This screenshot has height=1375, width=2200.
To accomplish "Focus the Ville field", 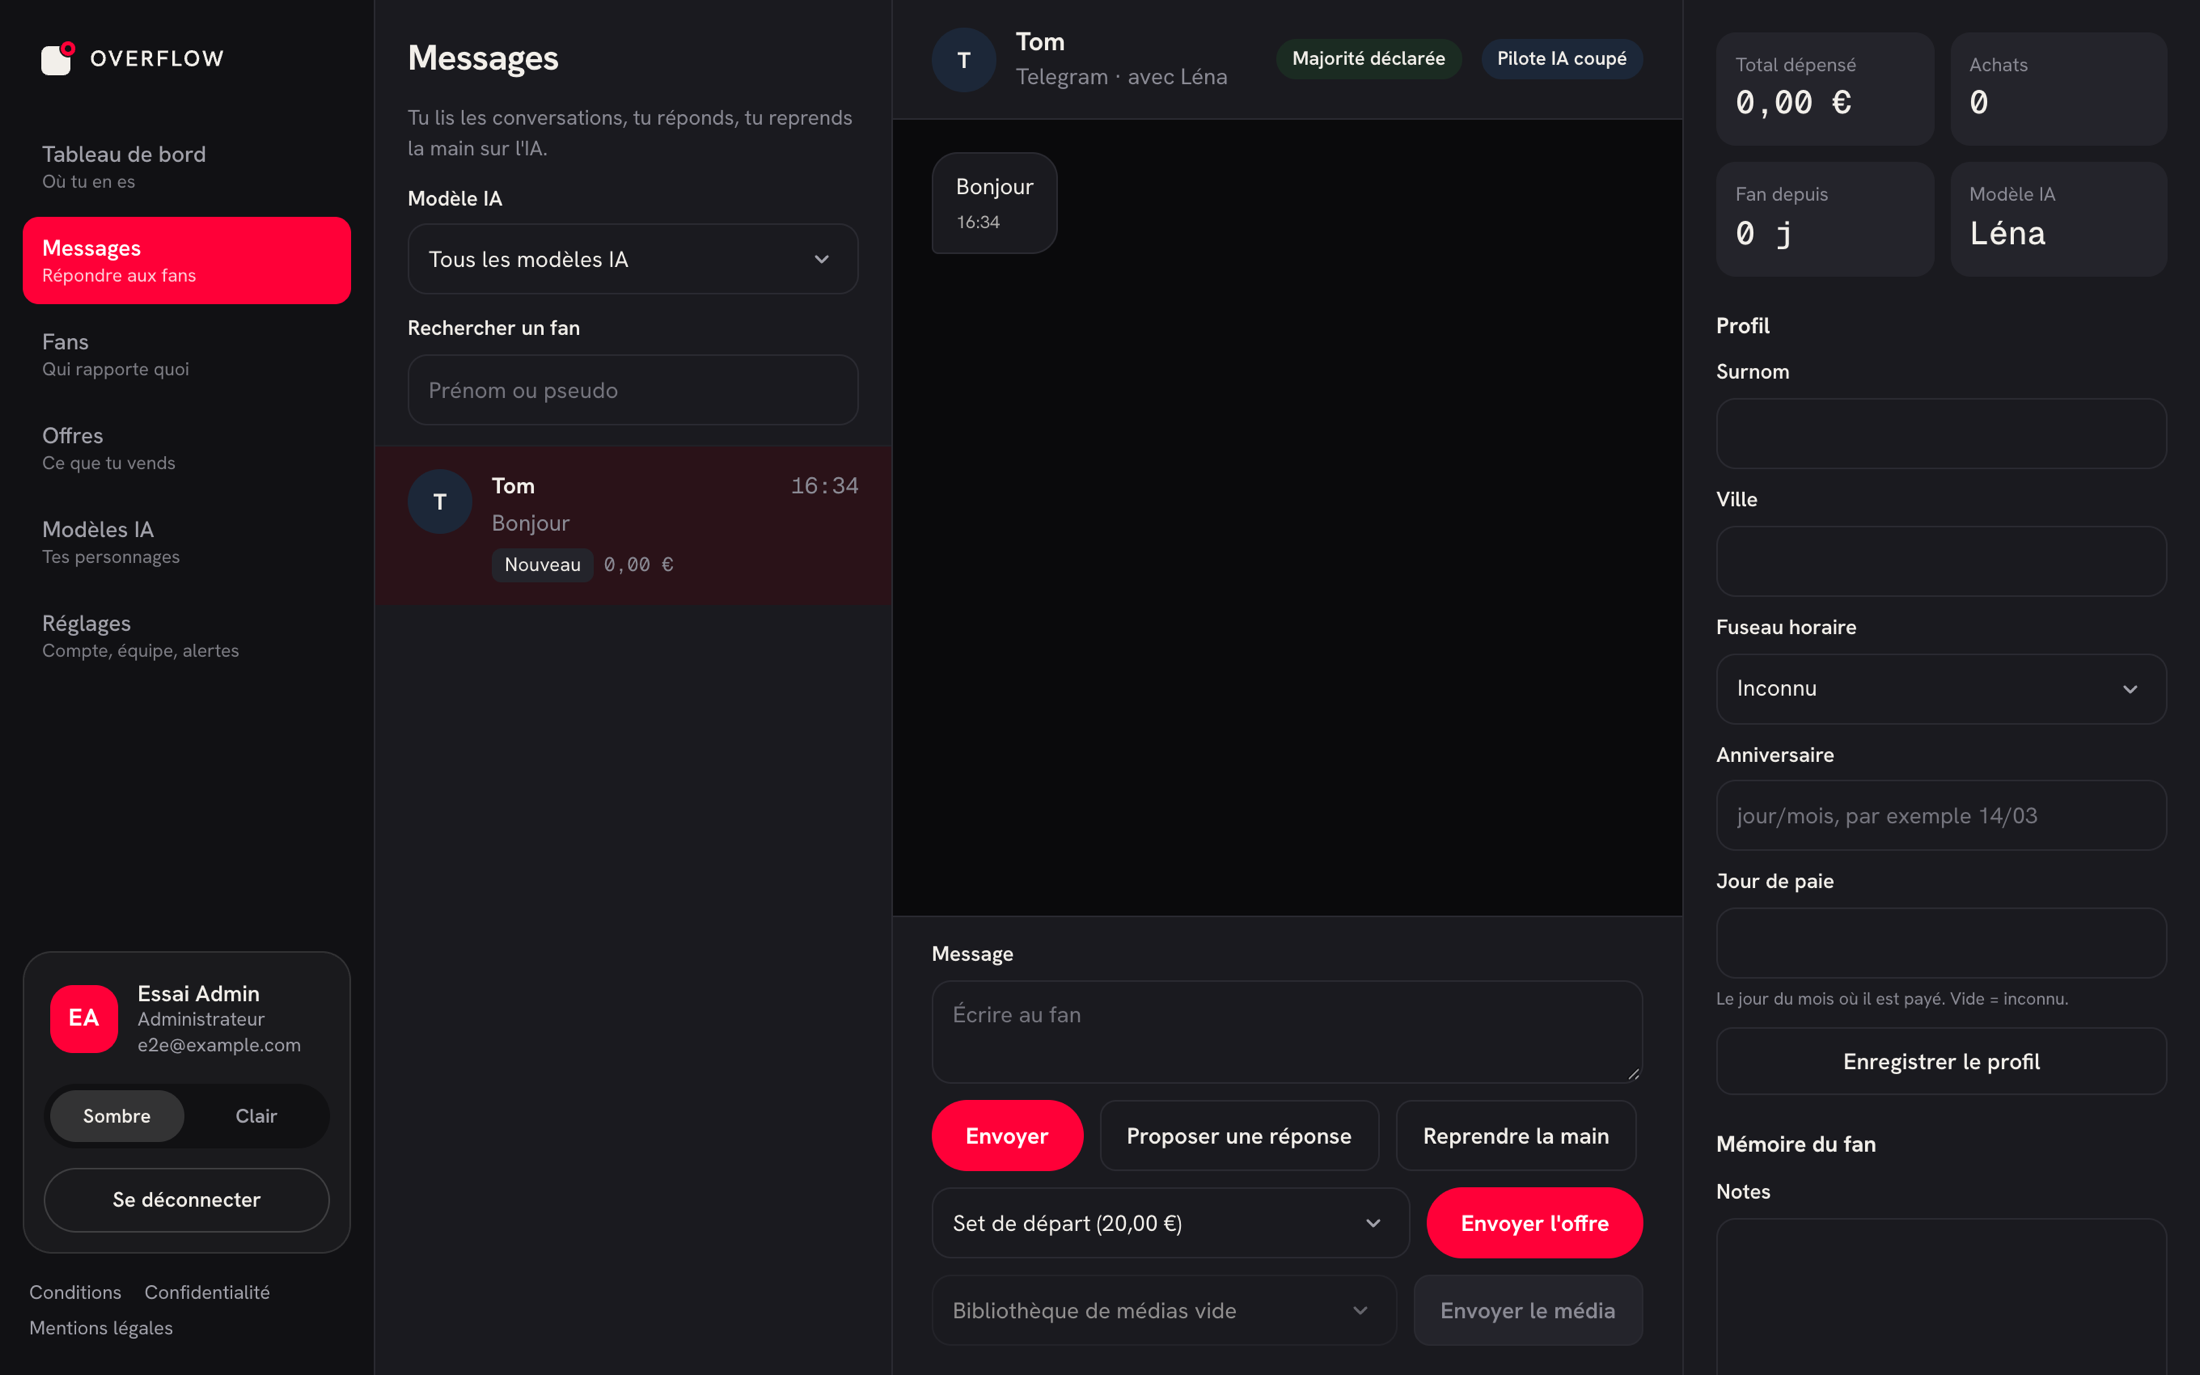I will 1941,562.
